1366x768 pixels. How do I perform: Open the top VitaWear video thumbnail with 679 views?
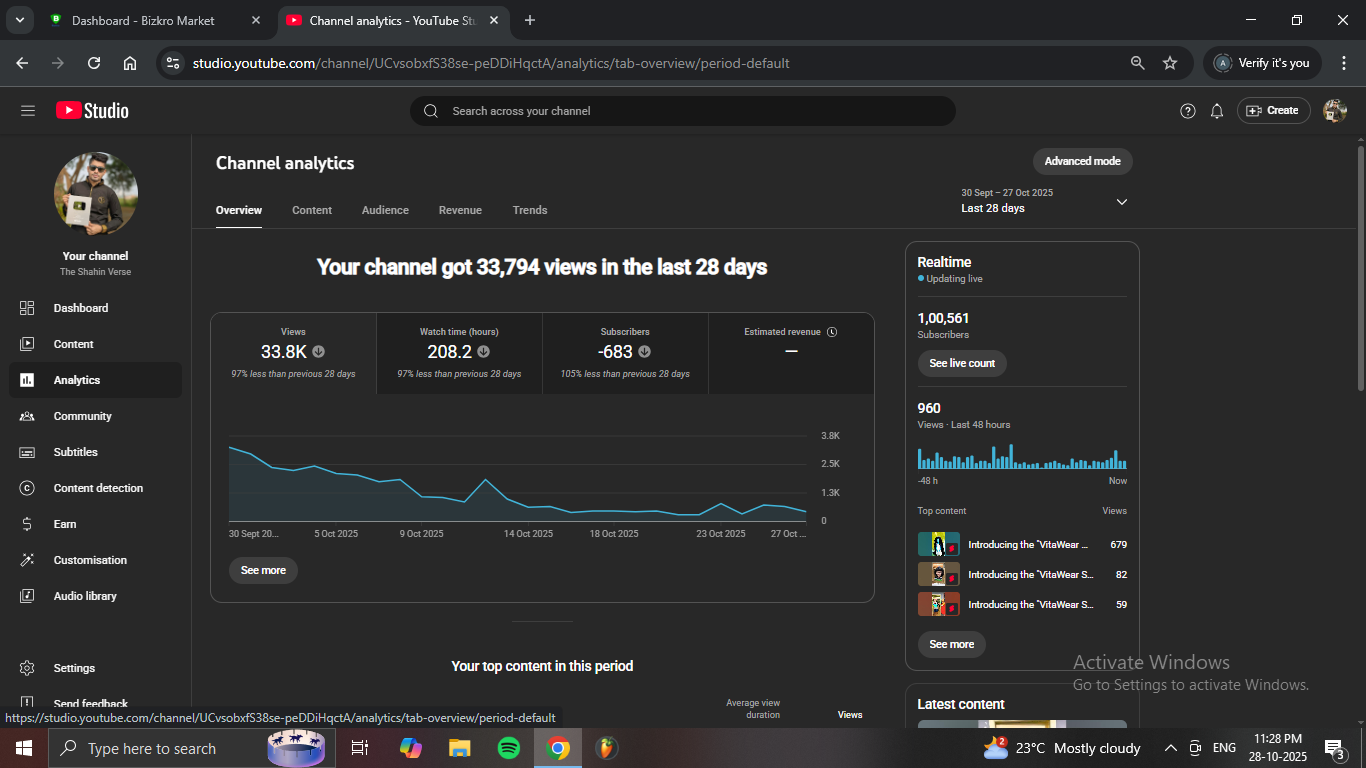[x=938, y=545]
